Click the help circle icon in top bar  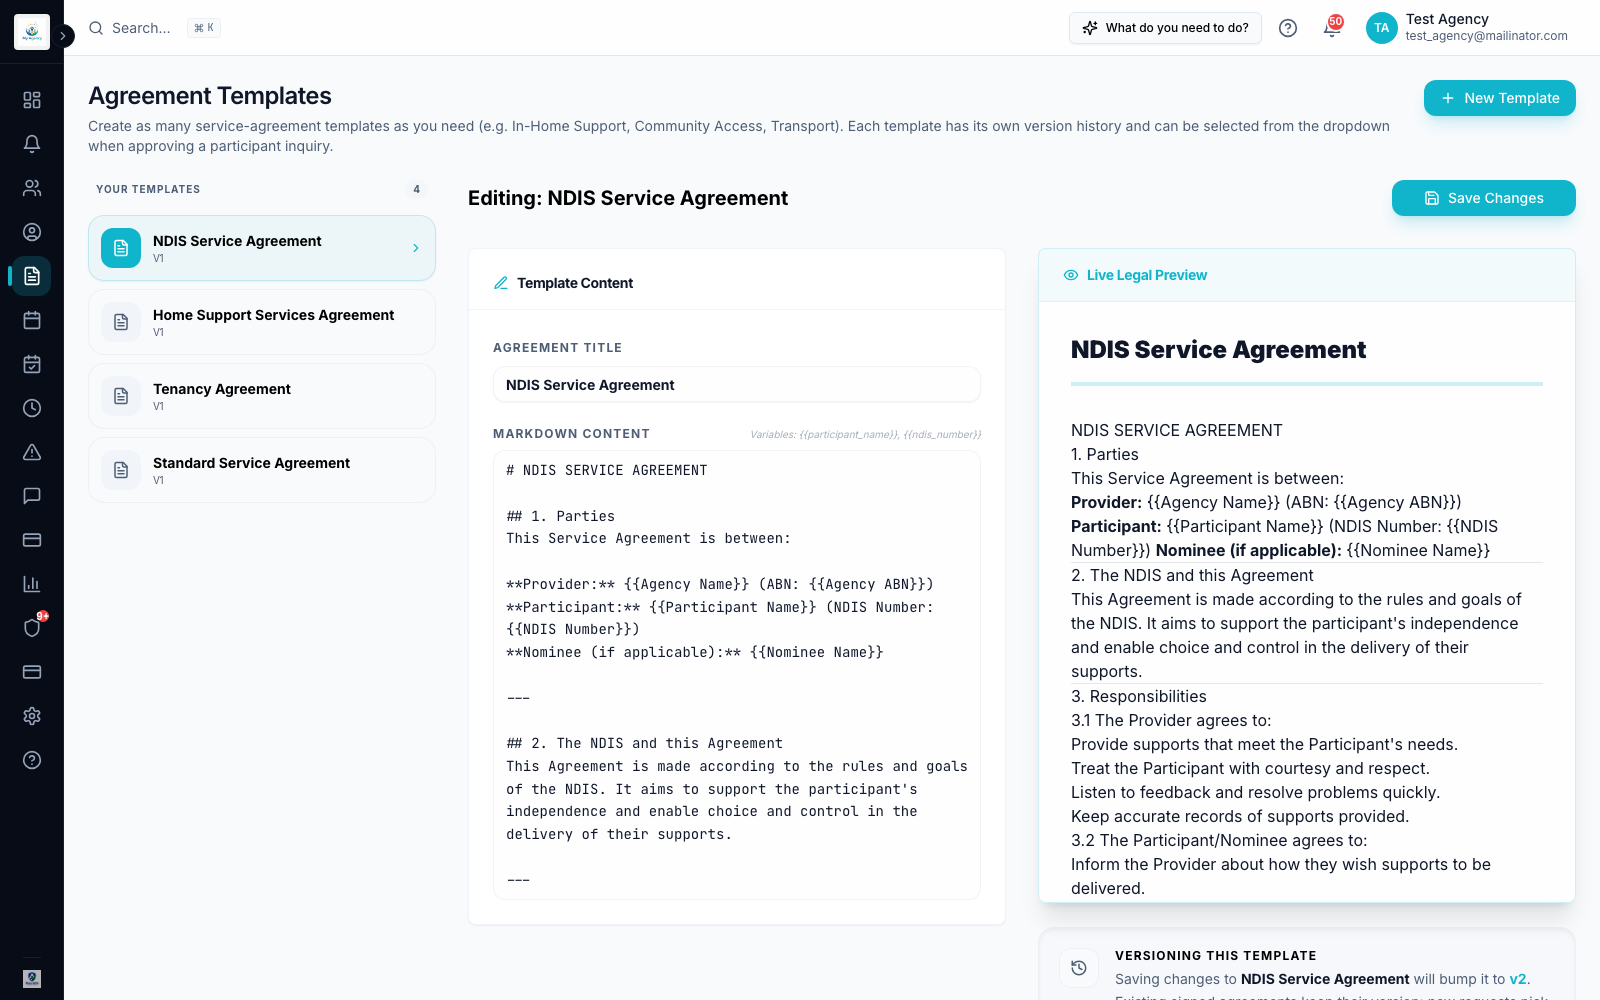click(x=1288, y=28)
